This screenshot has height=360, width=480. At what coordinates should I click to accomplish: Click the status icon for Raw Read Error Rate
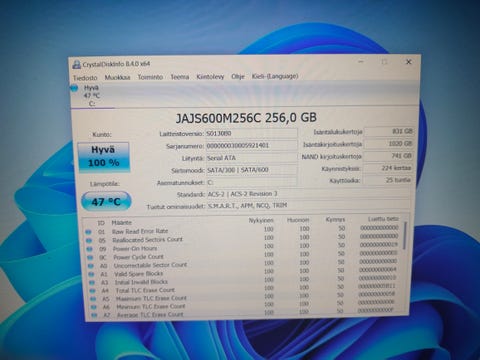88,232
